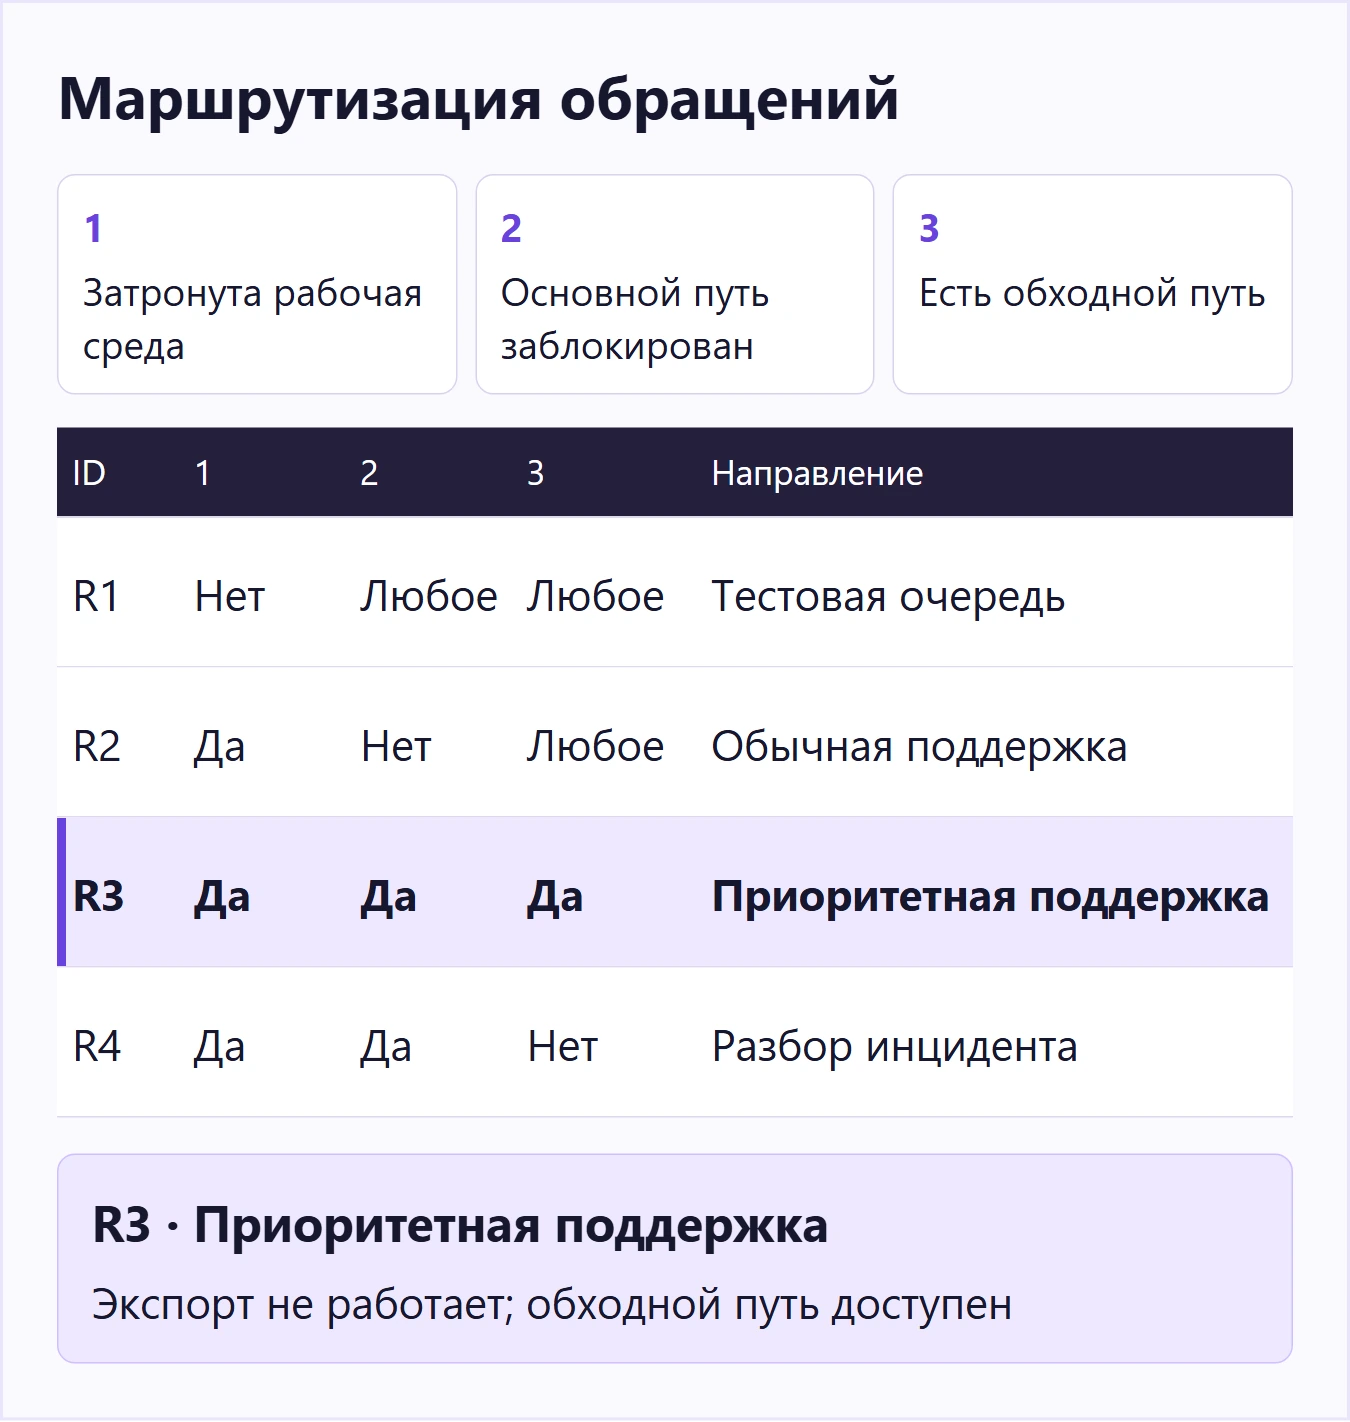Select rule ID 'R4' cell
This screenshot has width=1350, height=1422.
click(x=97, y=1047)
